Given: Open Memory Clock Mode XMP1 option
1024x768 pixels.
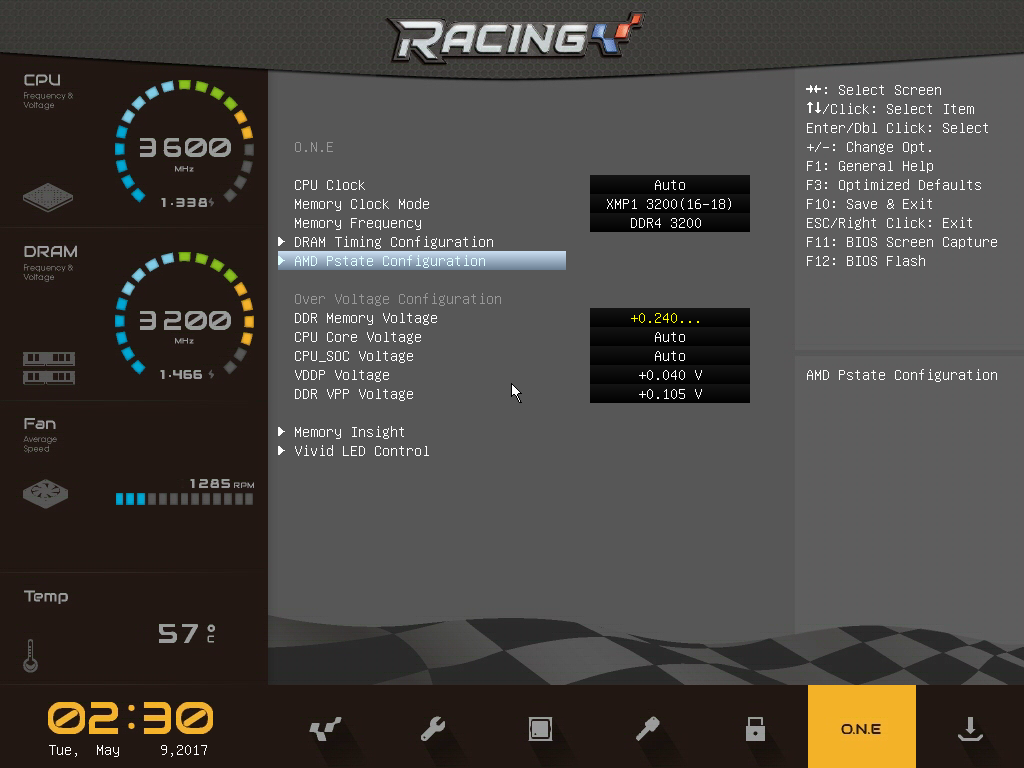Looking at the screenshot, I should [x=669, y=204].
